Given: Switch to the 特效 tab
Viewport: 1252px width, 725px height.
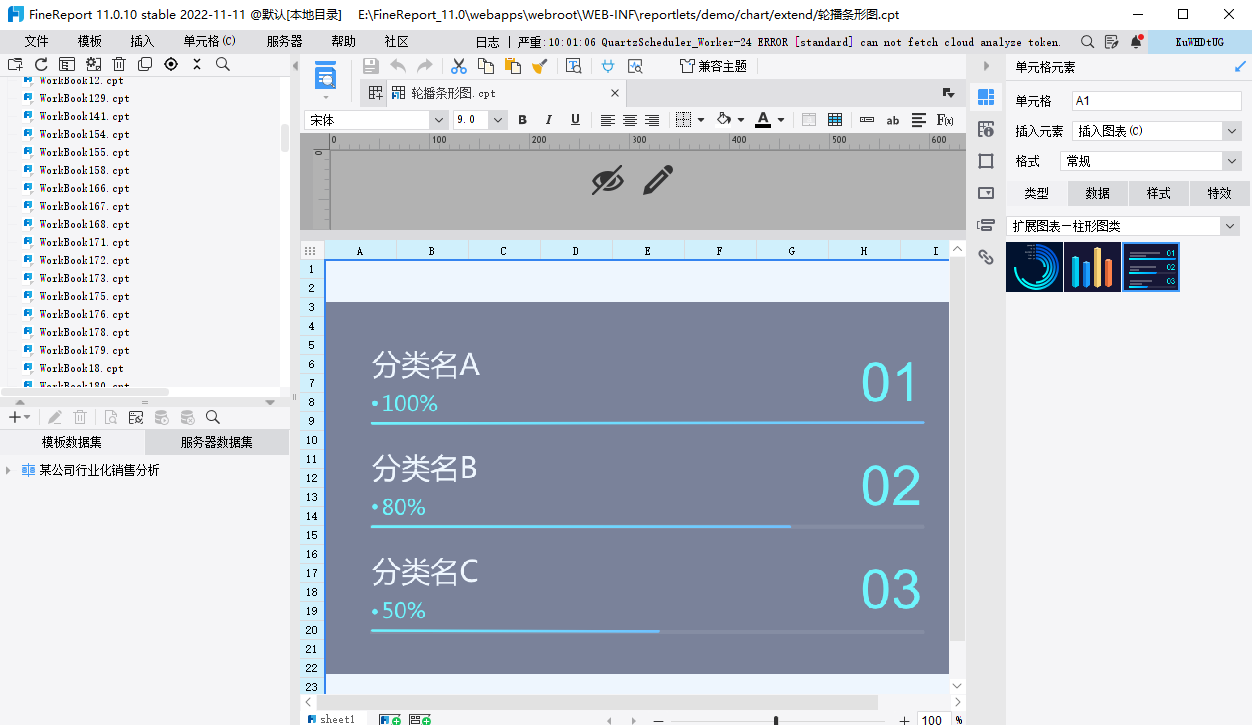Looking at the screenshot, I should coord(1219,193).
